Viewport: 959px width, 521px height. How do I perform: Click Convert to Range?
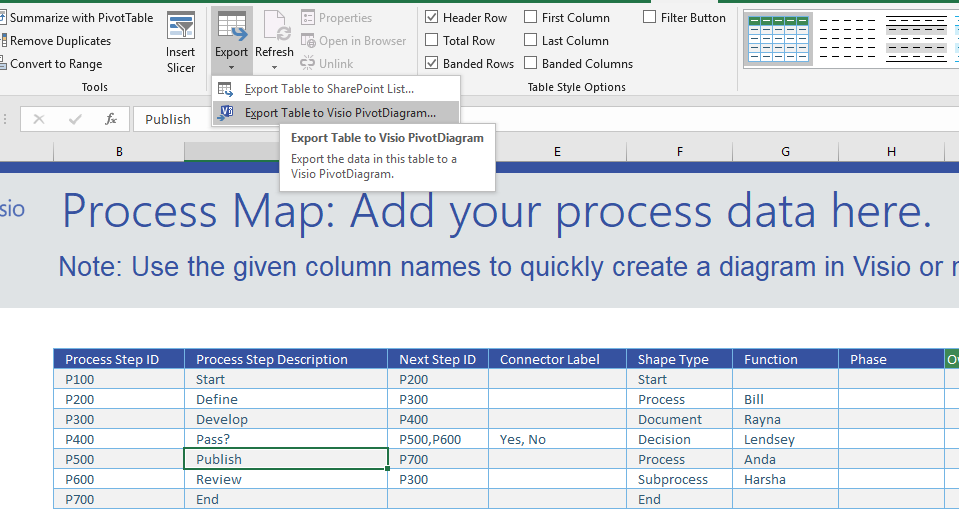point(56,64)
